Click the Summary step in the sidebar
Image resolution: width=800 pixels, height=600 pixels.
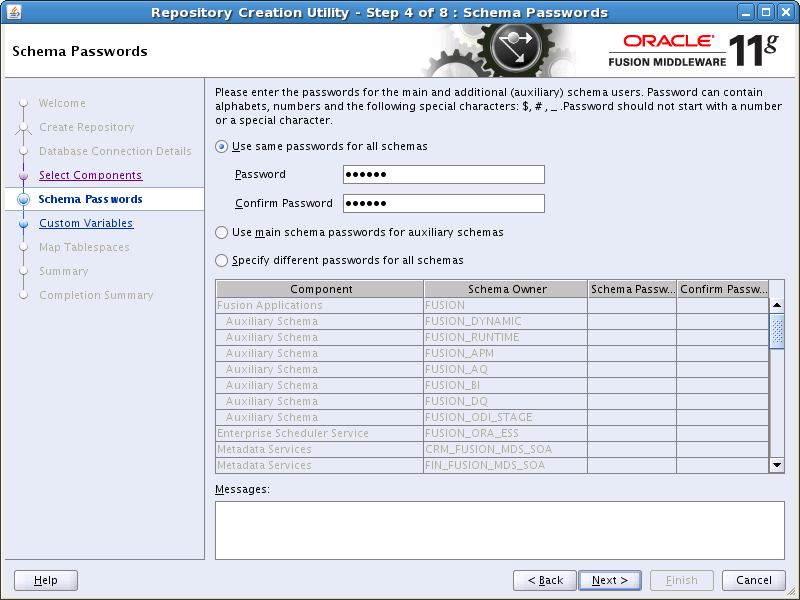tap(64, 271)
